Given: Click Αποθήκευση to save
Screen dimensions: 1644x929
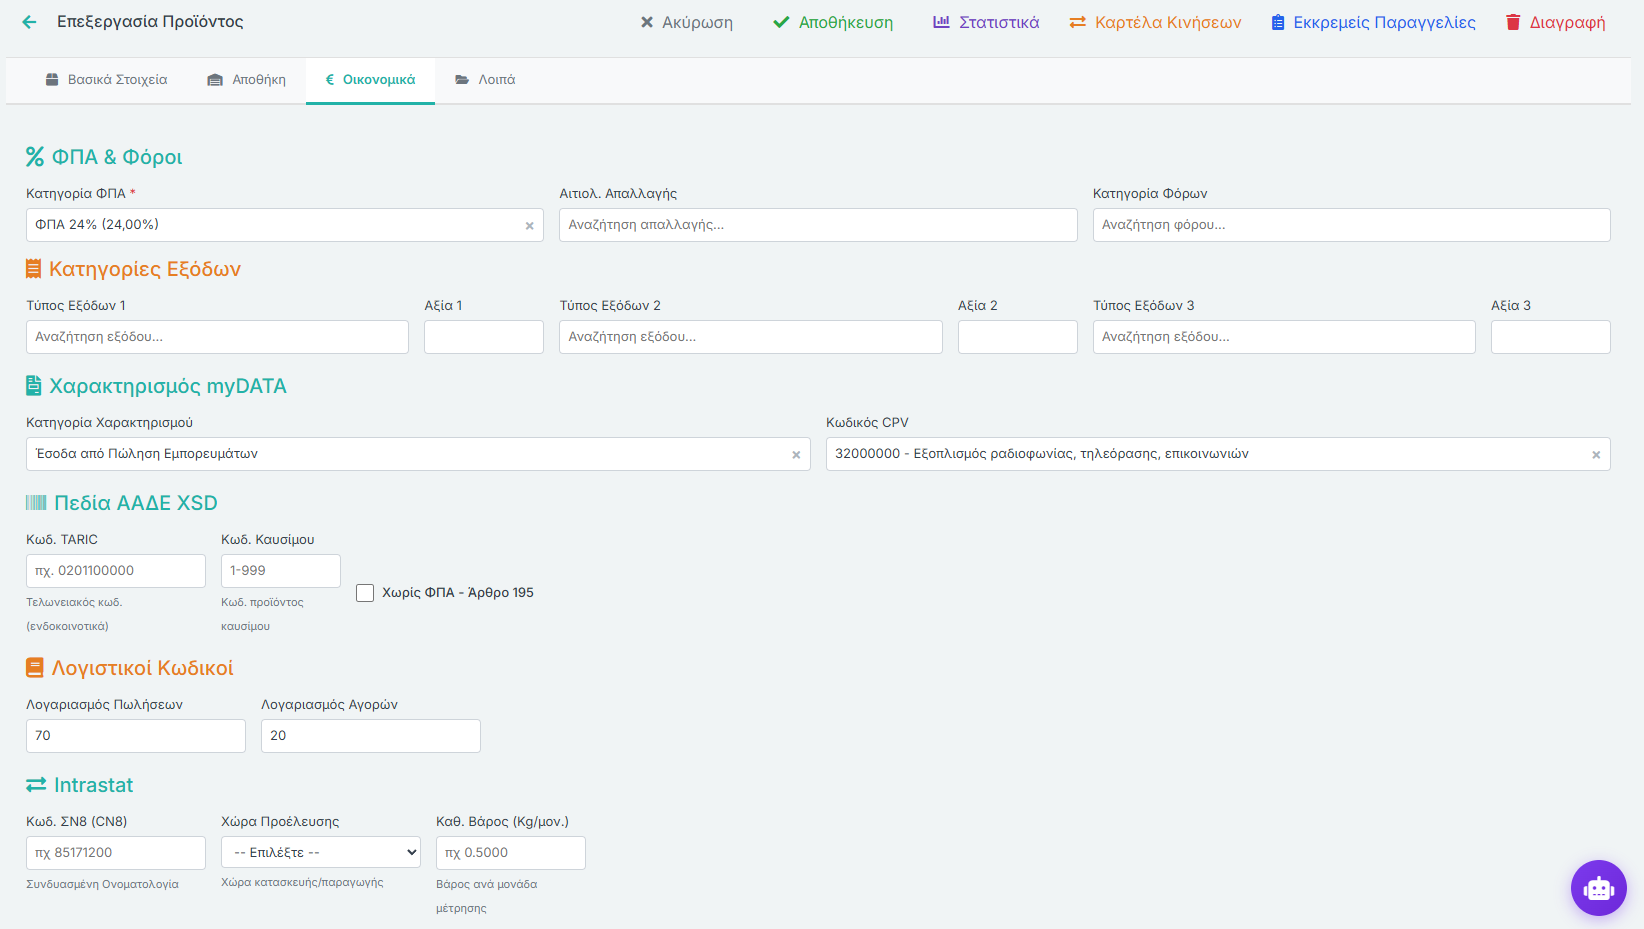Looking at the screenshot, I should coord(833,22).
